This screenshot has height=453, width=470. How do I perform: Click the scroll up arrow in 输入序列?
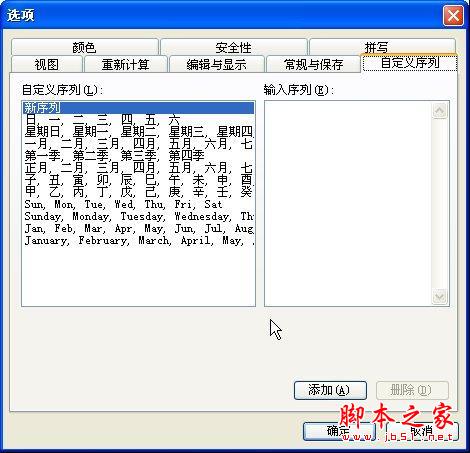pos(440,111)
